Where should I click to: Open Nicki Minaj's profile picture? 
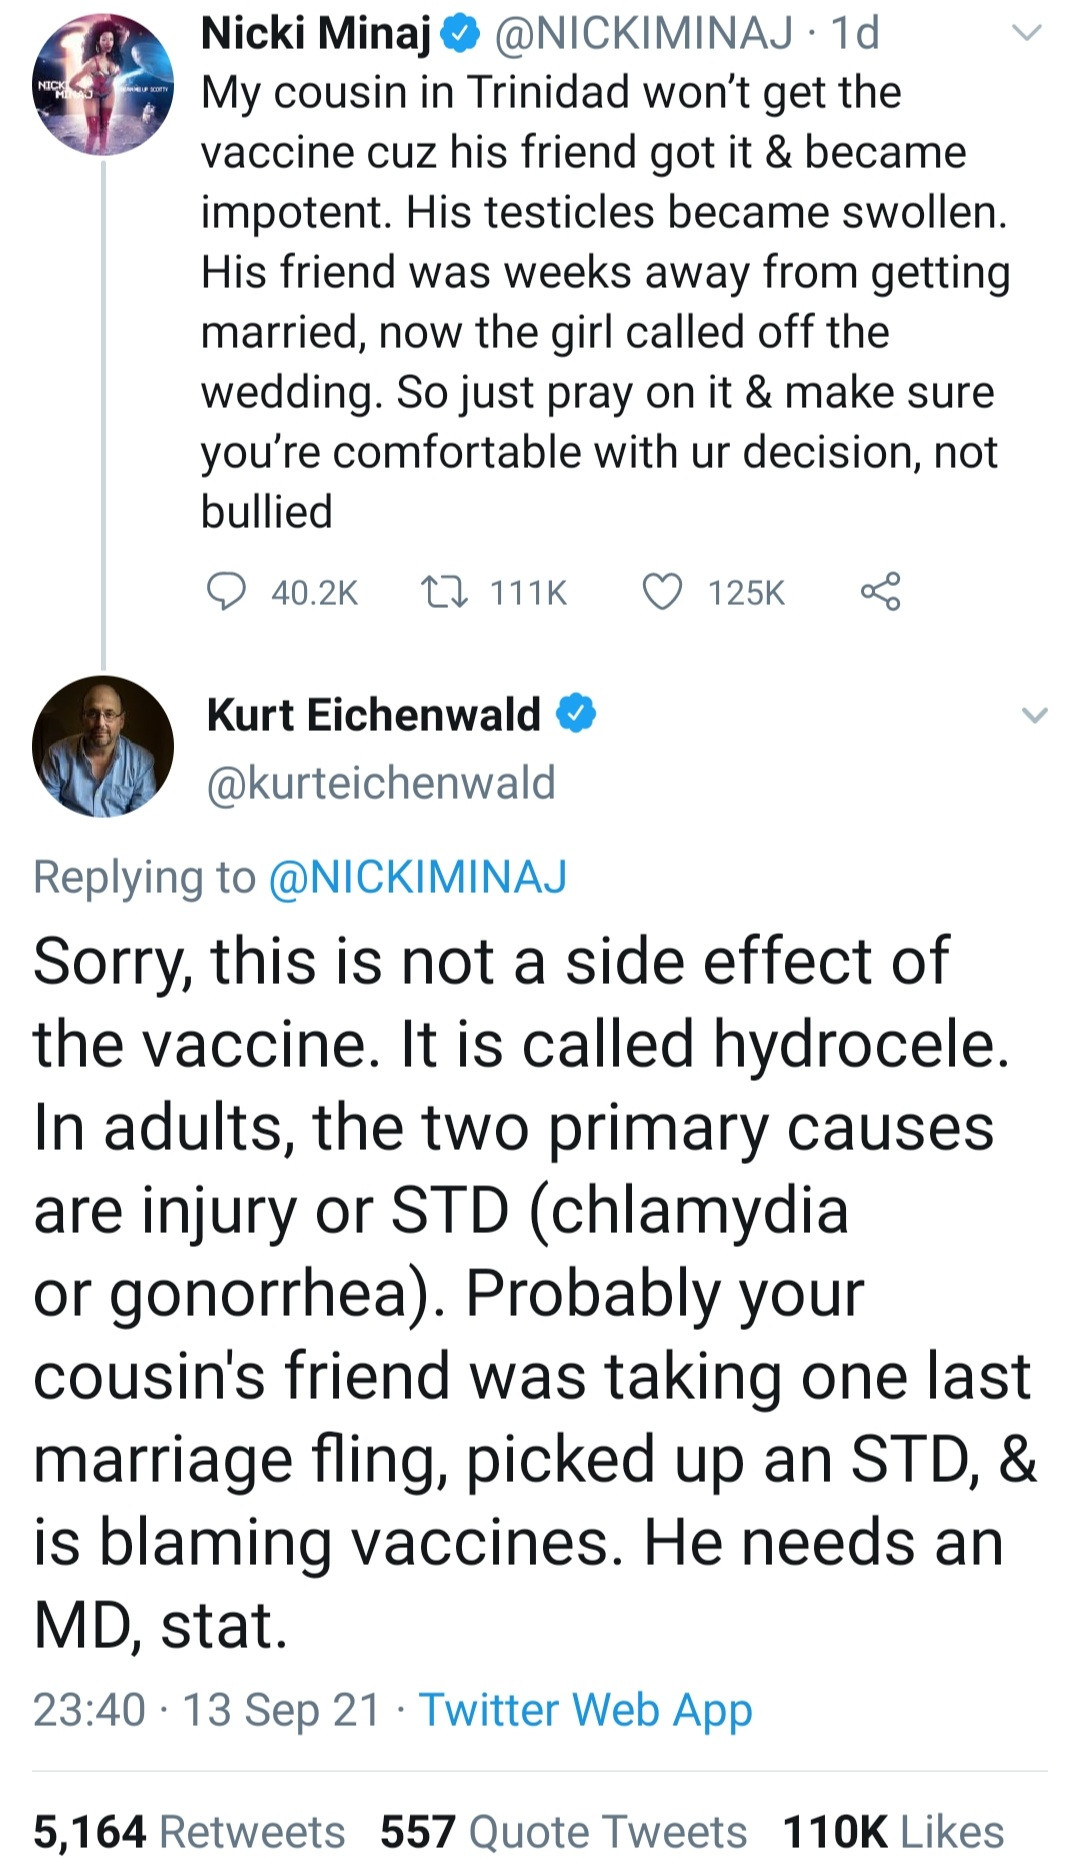point(103,85)
